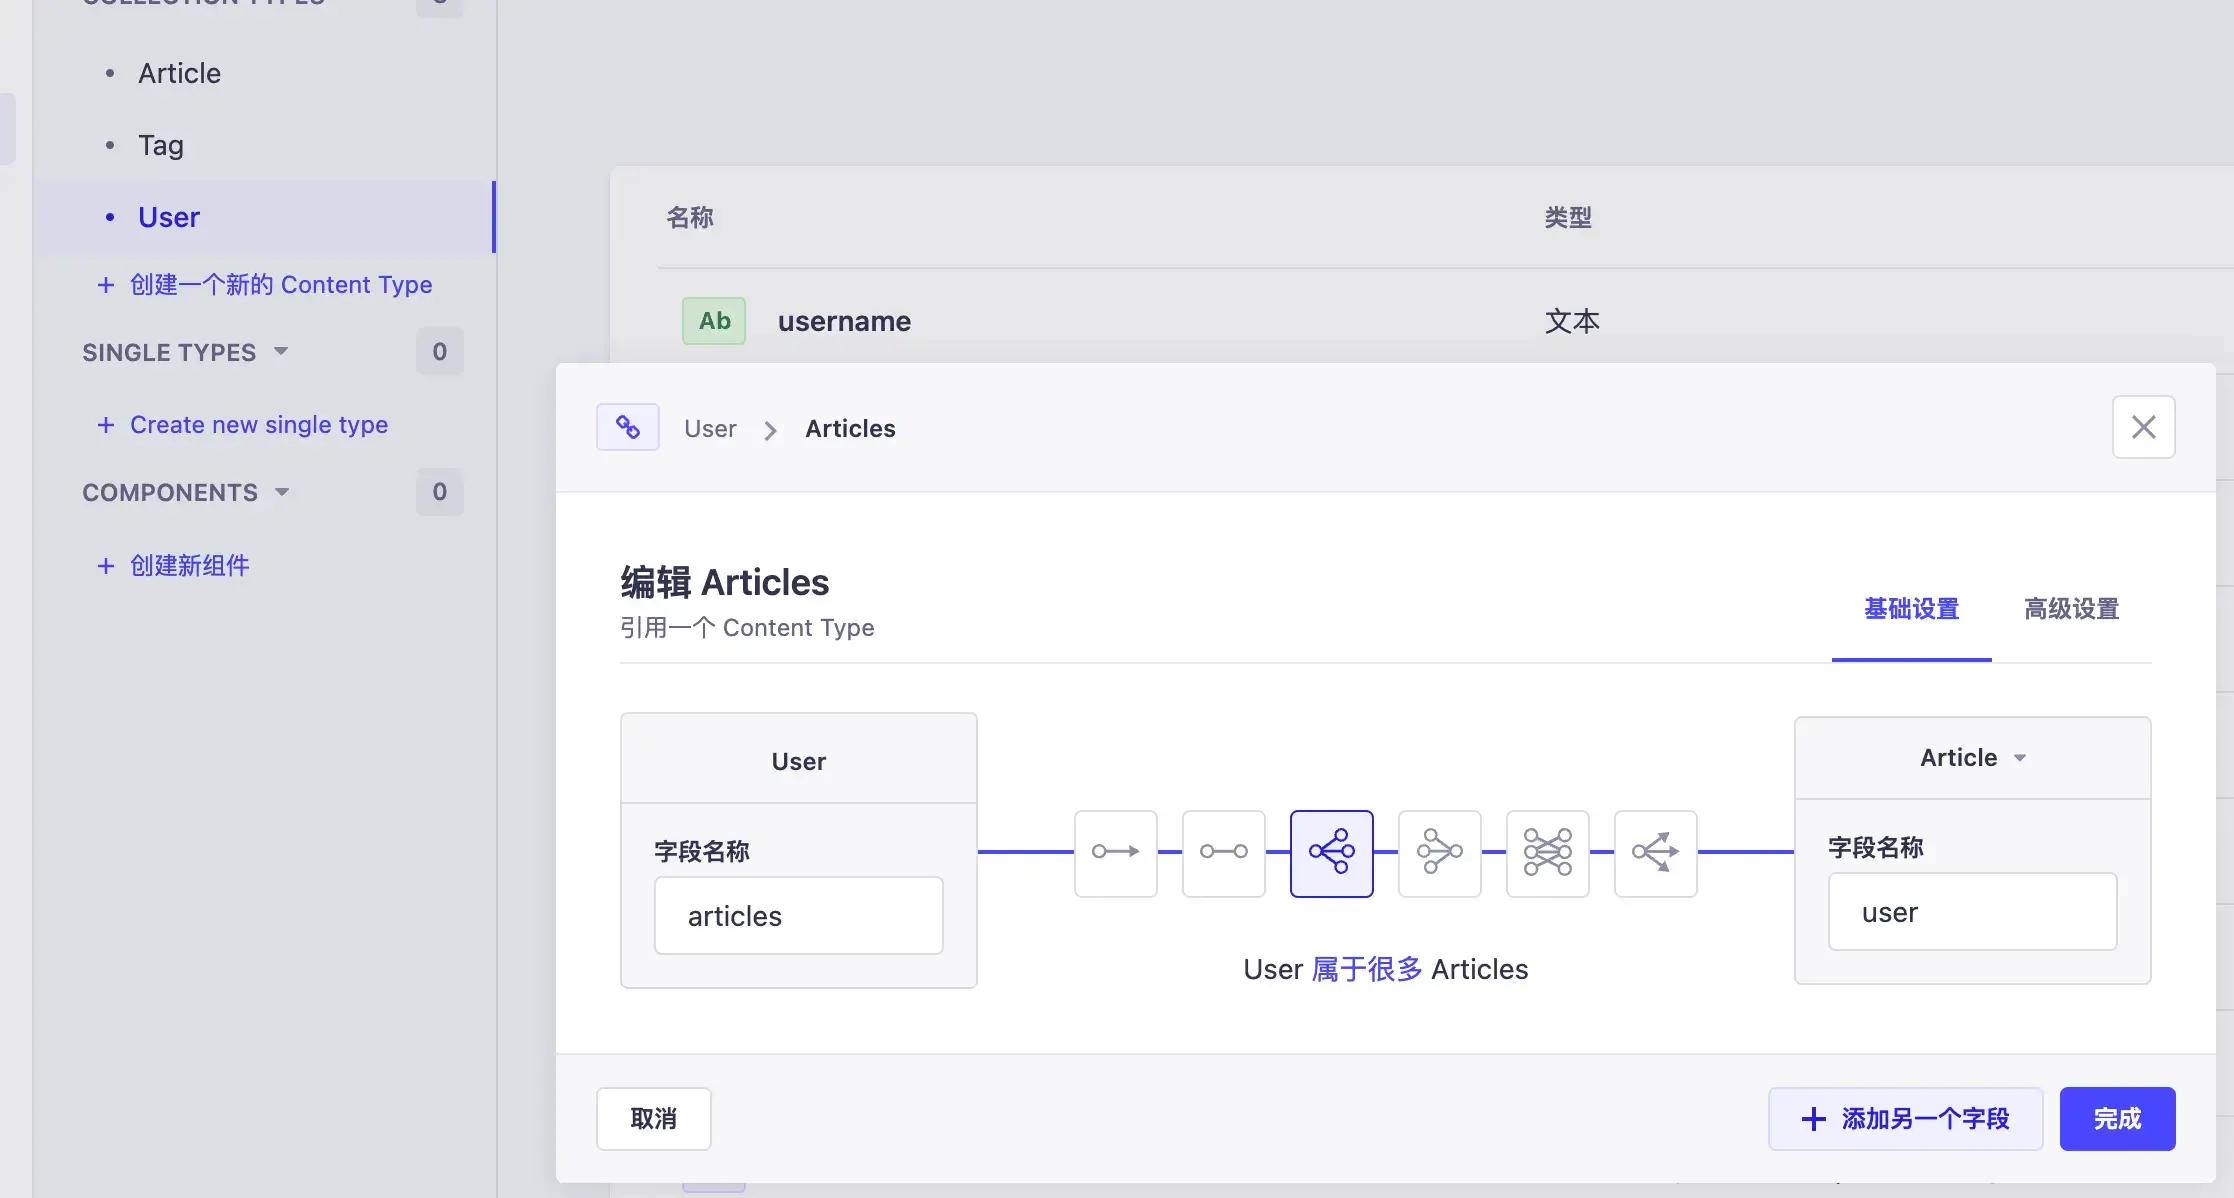
Task: Switch to the 高级设置 tab
Action: [x=2071, y=609]
